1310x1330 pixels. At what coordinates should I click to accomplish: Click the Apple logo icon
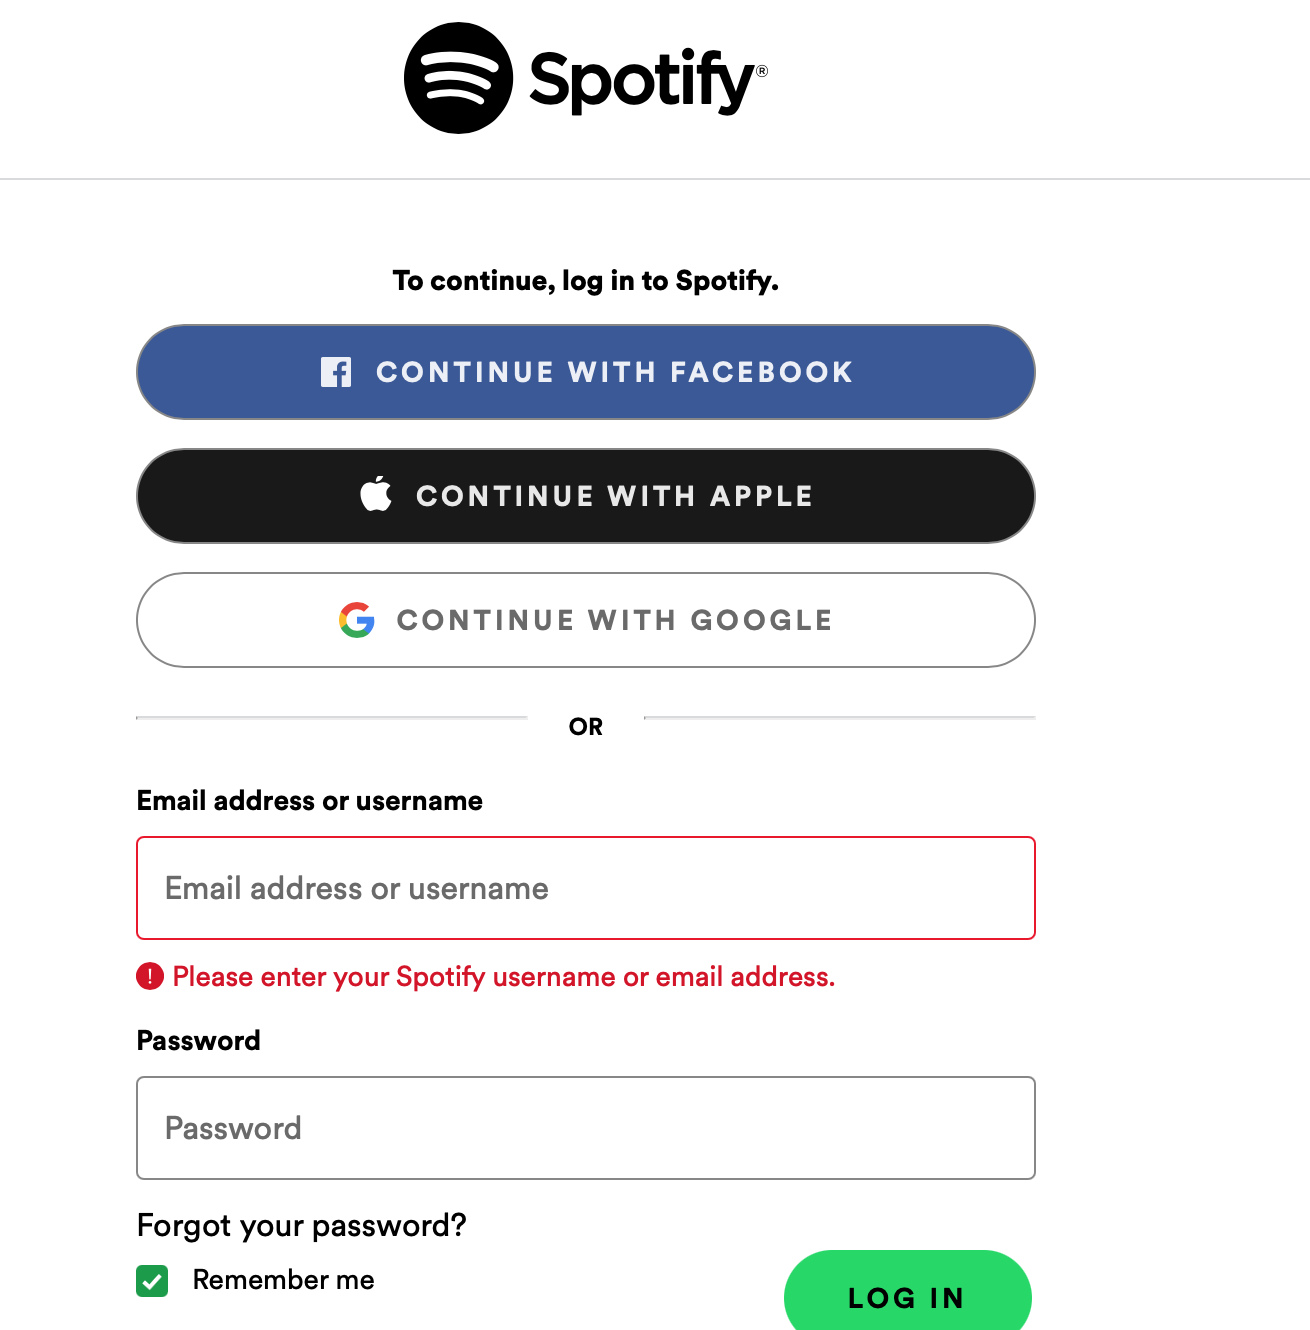pyautogui.click(x=376, y=494)
